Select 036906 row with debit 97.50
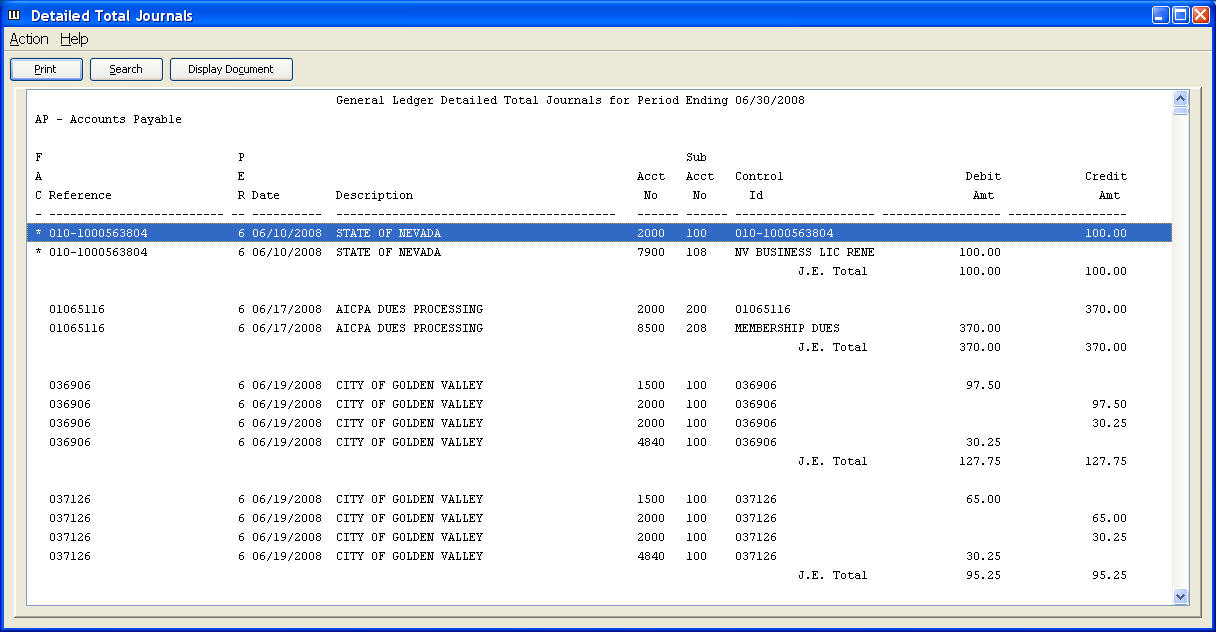 tap(599, 385)
